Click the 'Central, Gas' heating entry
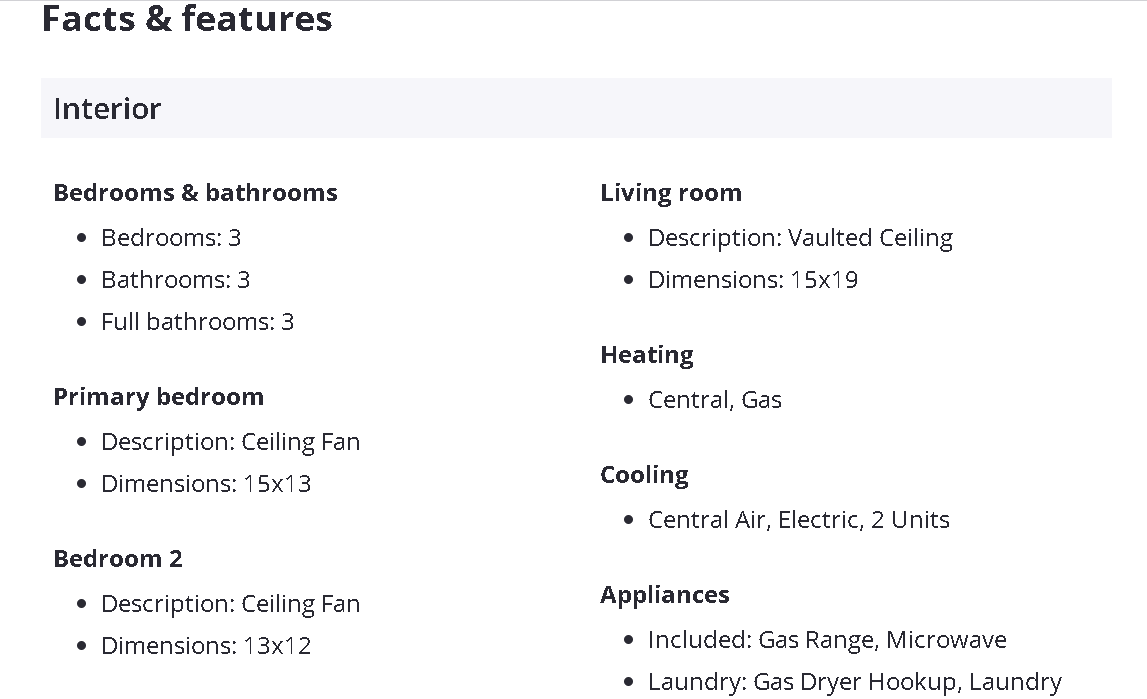Screen dimensions: 1147x699 [x=715, y=400]
